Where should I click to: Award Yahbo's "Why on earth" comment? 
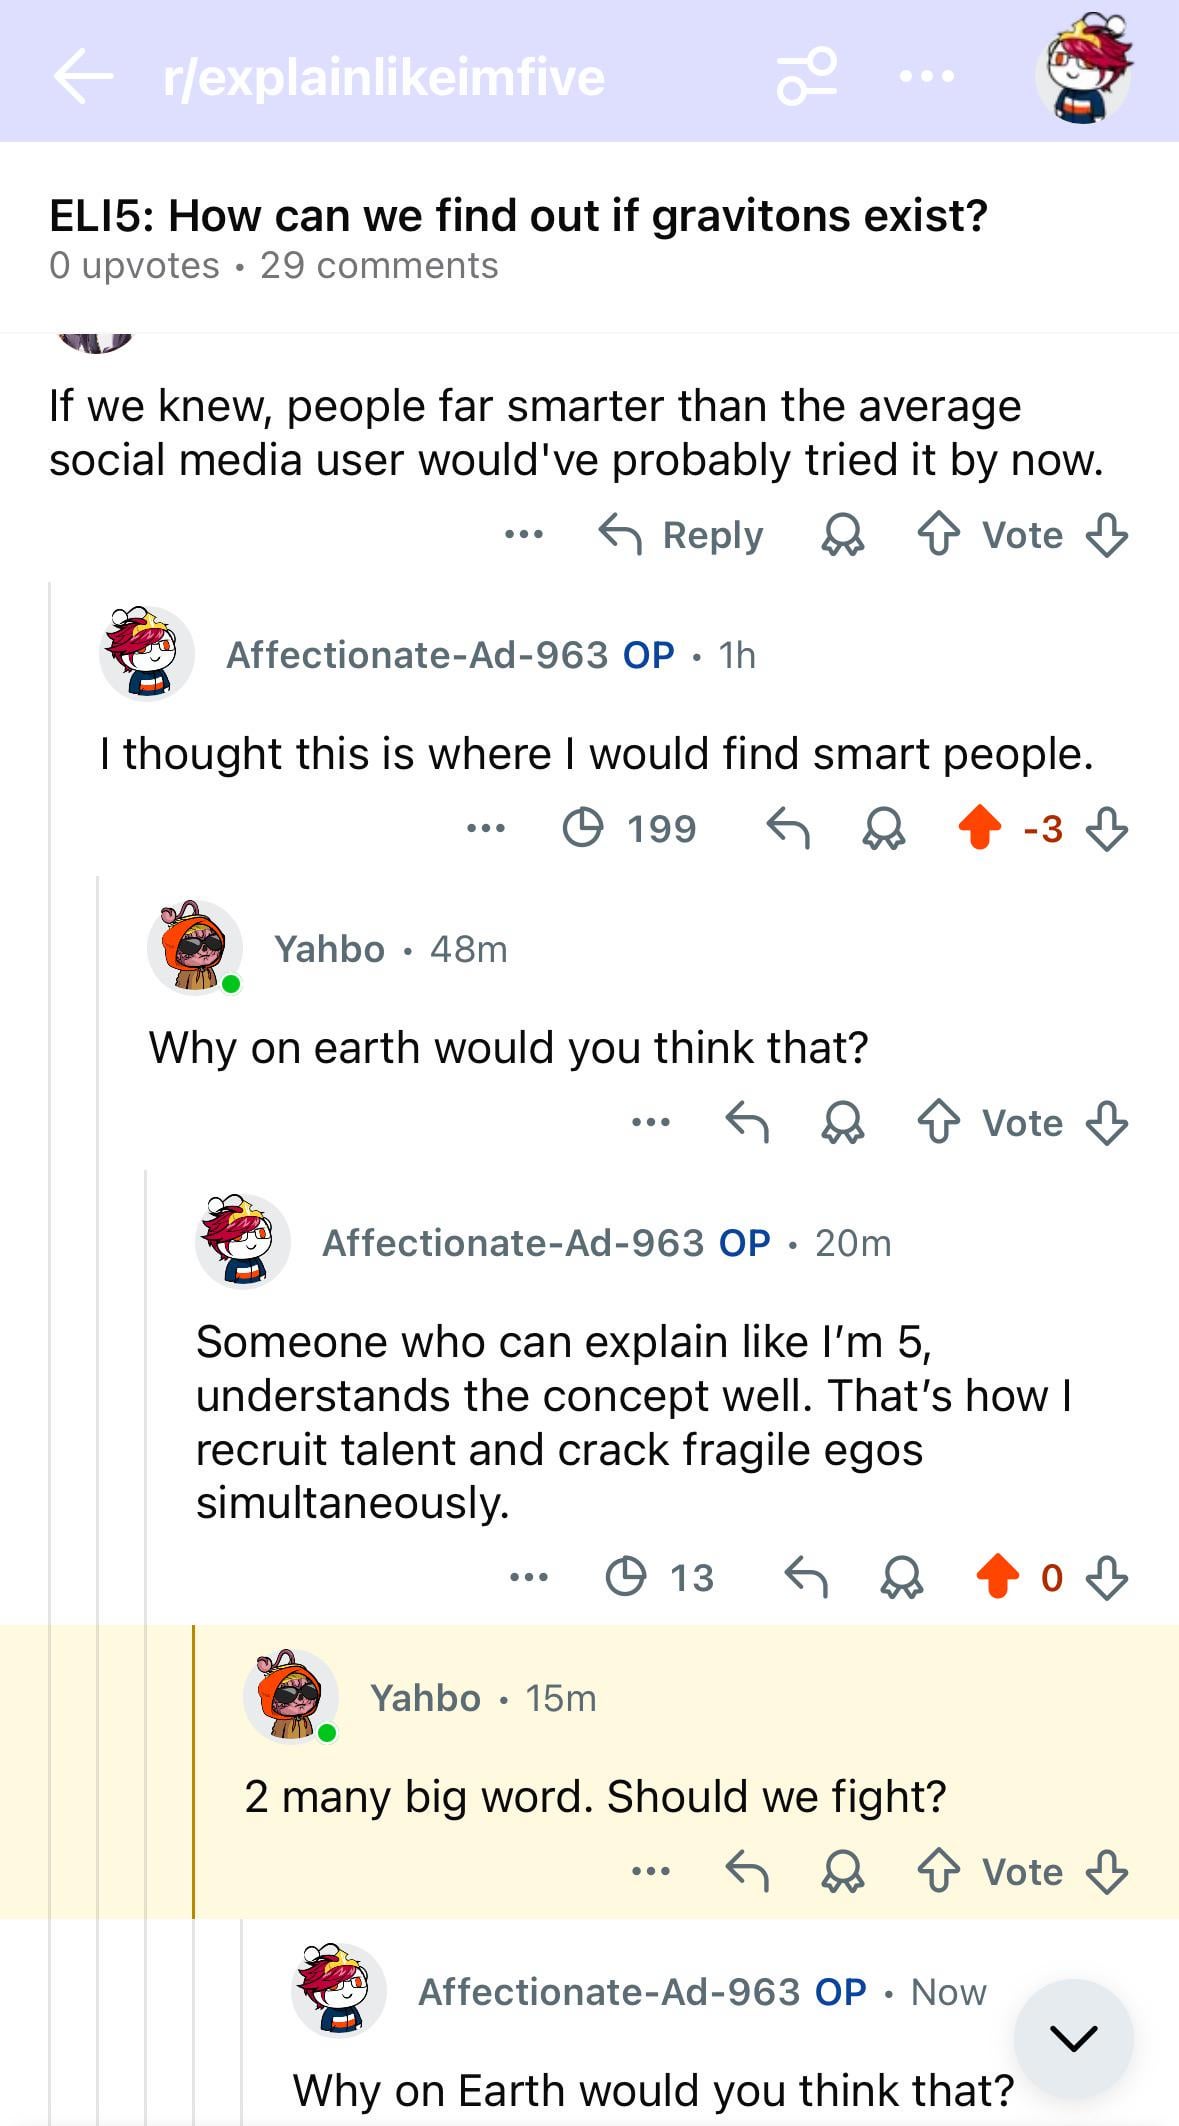(x=843, y=1122)
